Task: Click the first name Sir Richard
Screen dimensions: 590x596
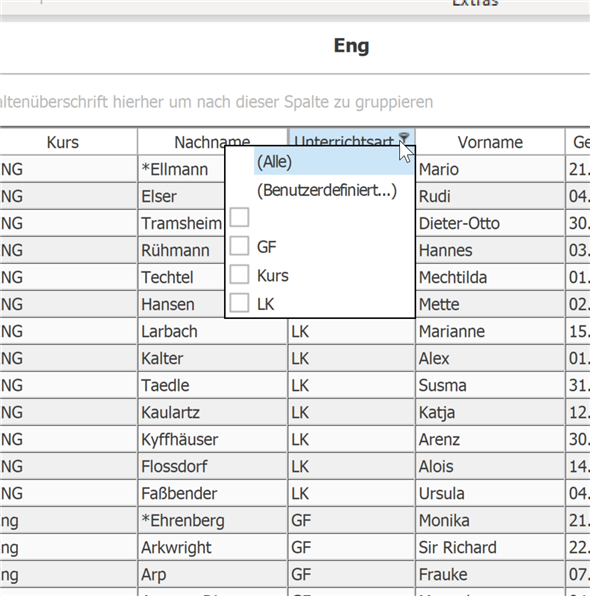Action: pyautogui.click(x=457, y=547)
